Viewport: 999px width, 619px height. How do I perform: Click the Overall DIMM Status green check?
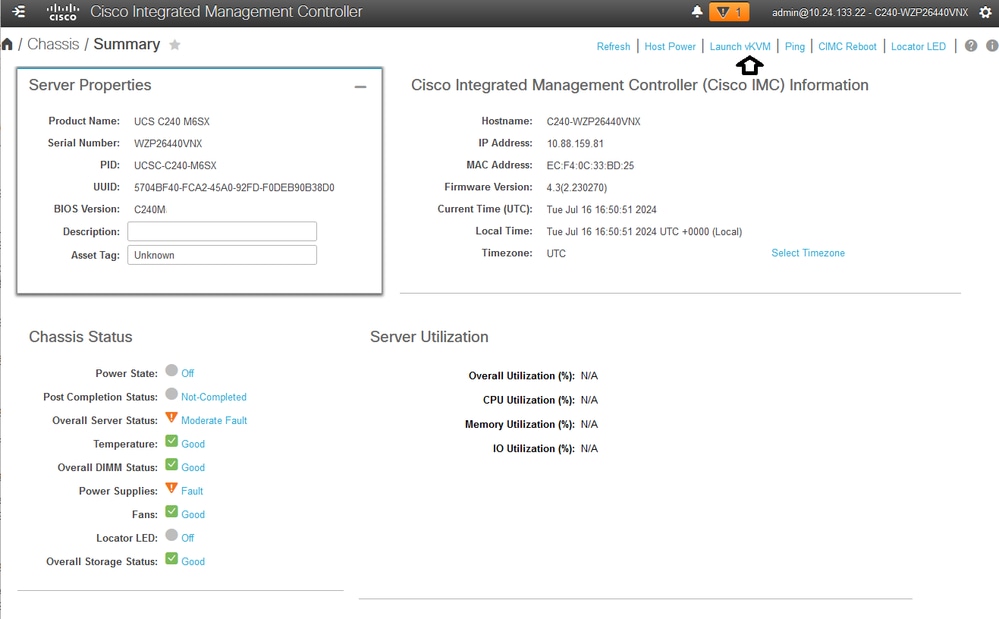point(171,464)
